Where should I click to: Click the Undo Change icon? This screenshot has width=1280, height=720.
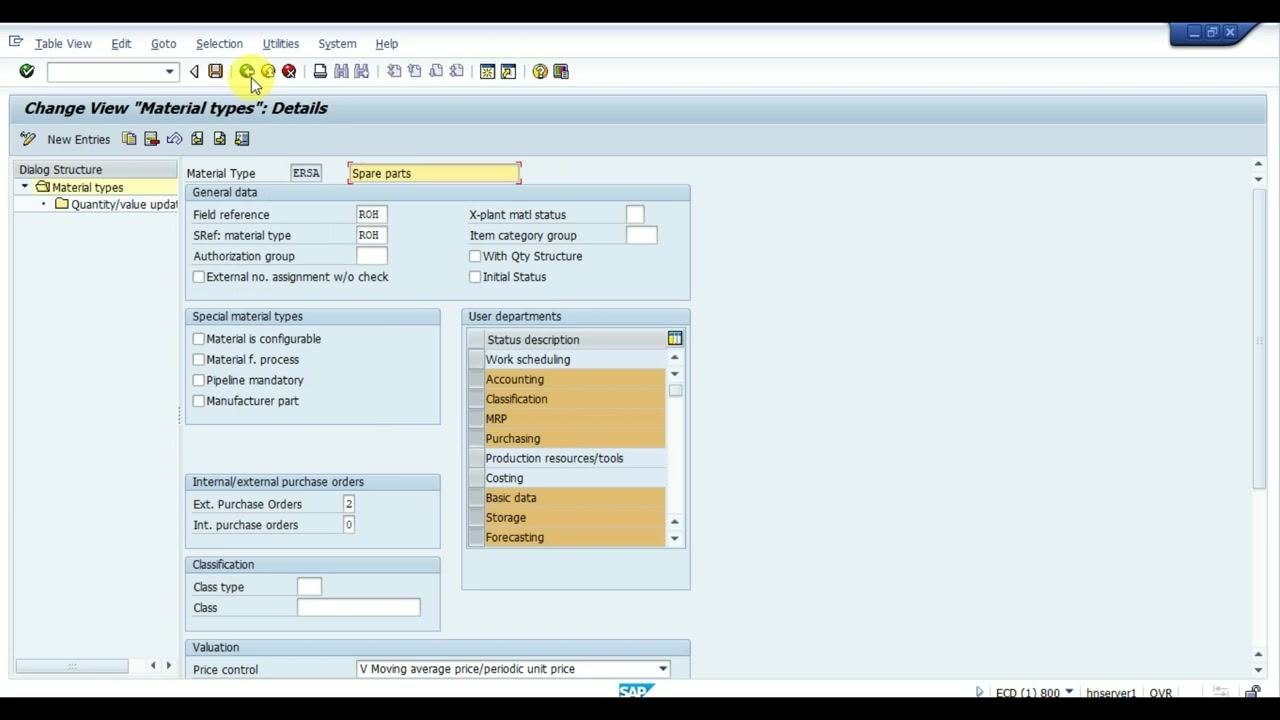click(x=174, y=139)
